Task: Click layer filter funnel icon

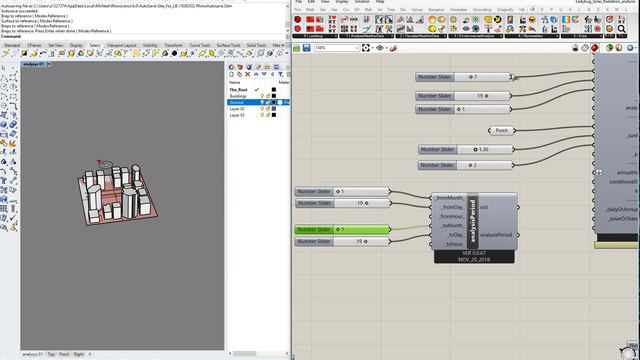Action: 280,74
